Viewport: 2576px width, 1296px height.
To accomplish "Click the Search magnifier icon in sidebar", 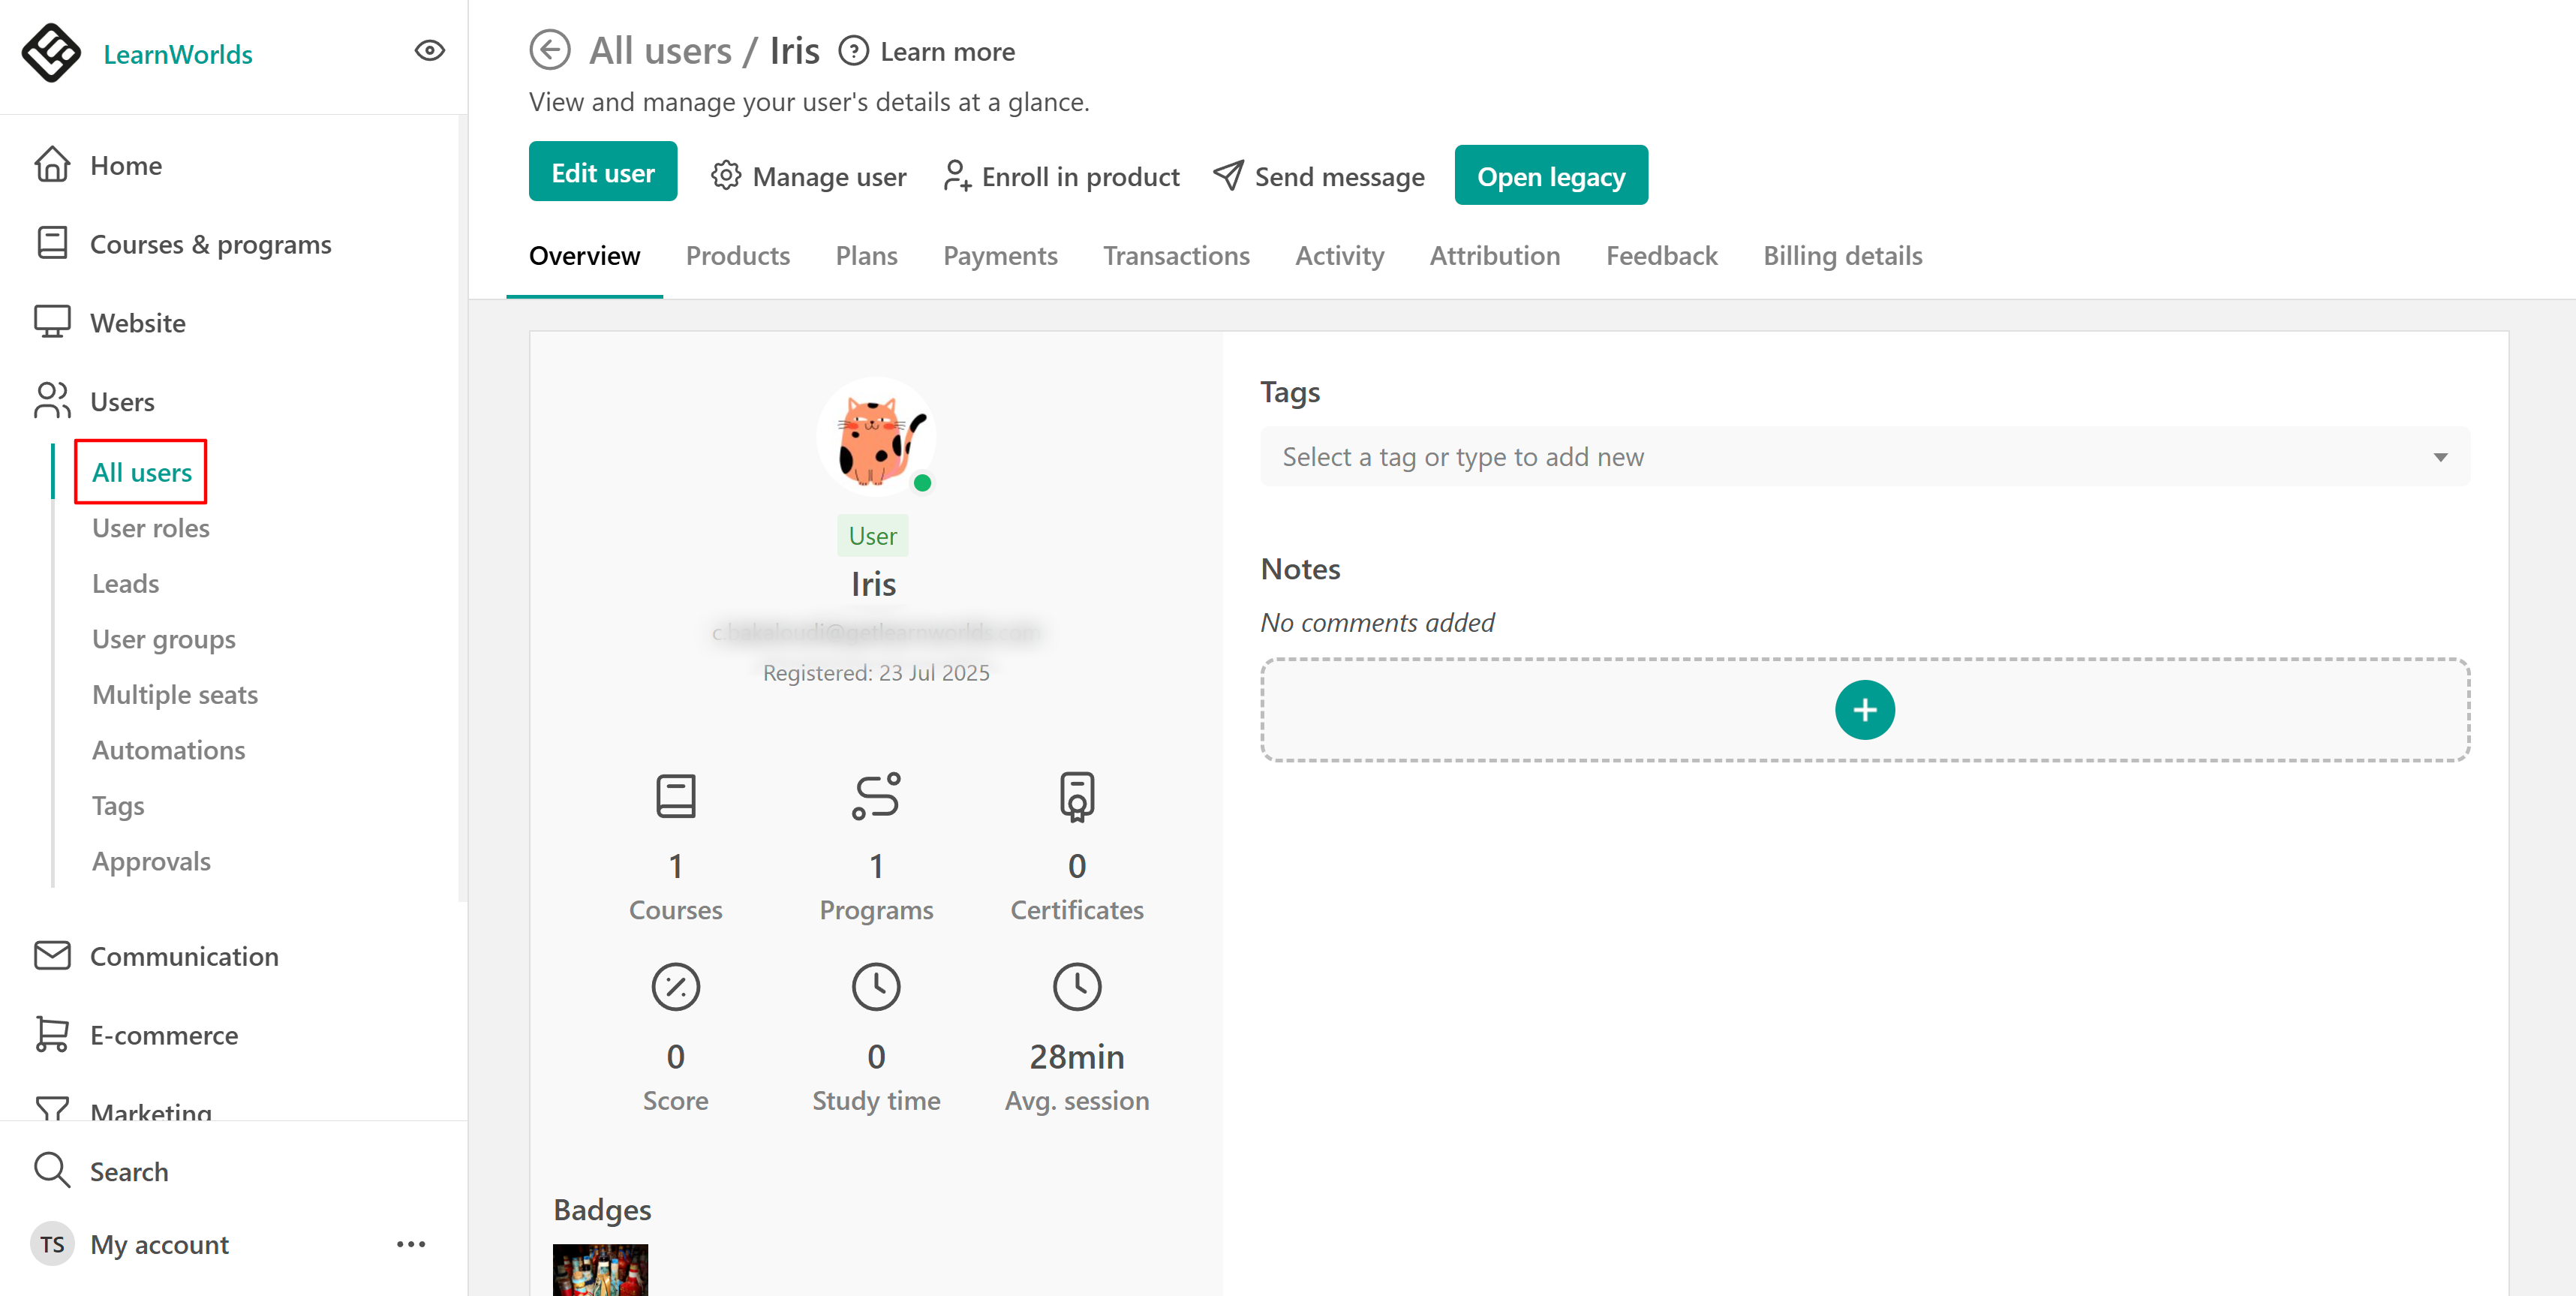I will pyautogui.click(x=52, y=1170).
